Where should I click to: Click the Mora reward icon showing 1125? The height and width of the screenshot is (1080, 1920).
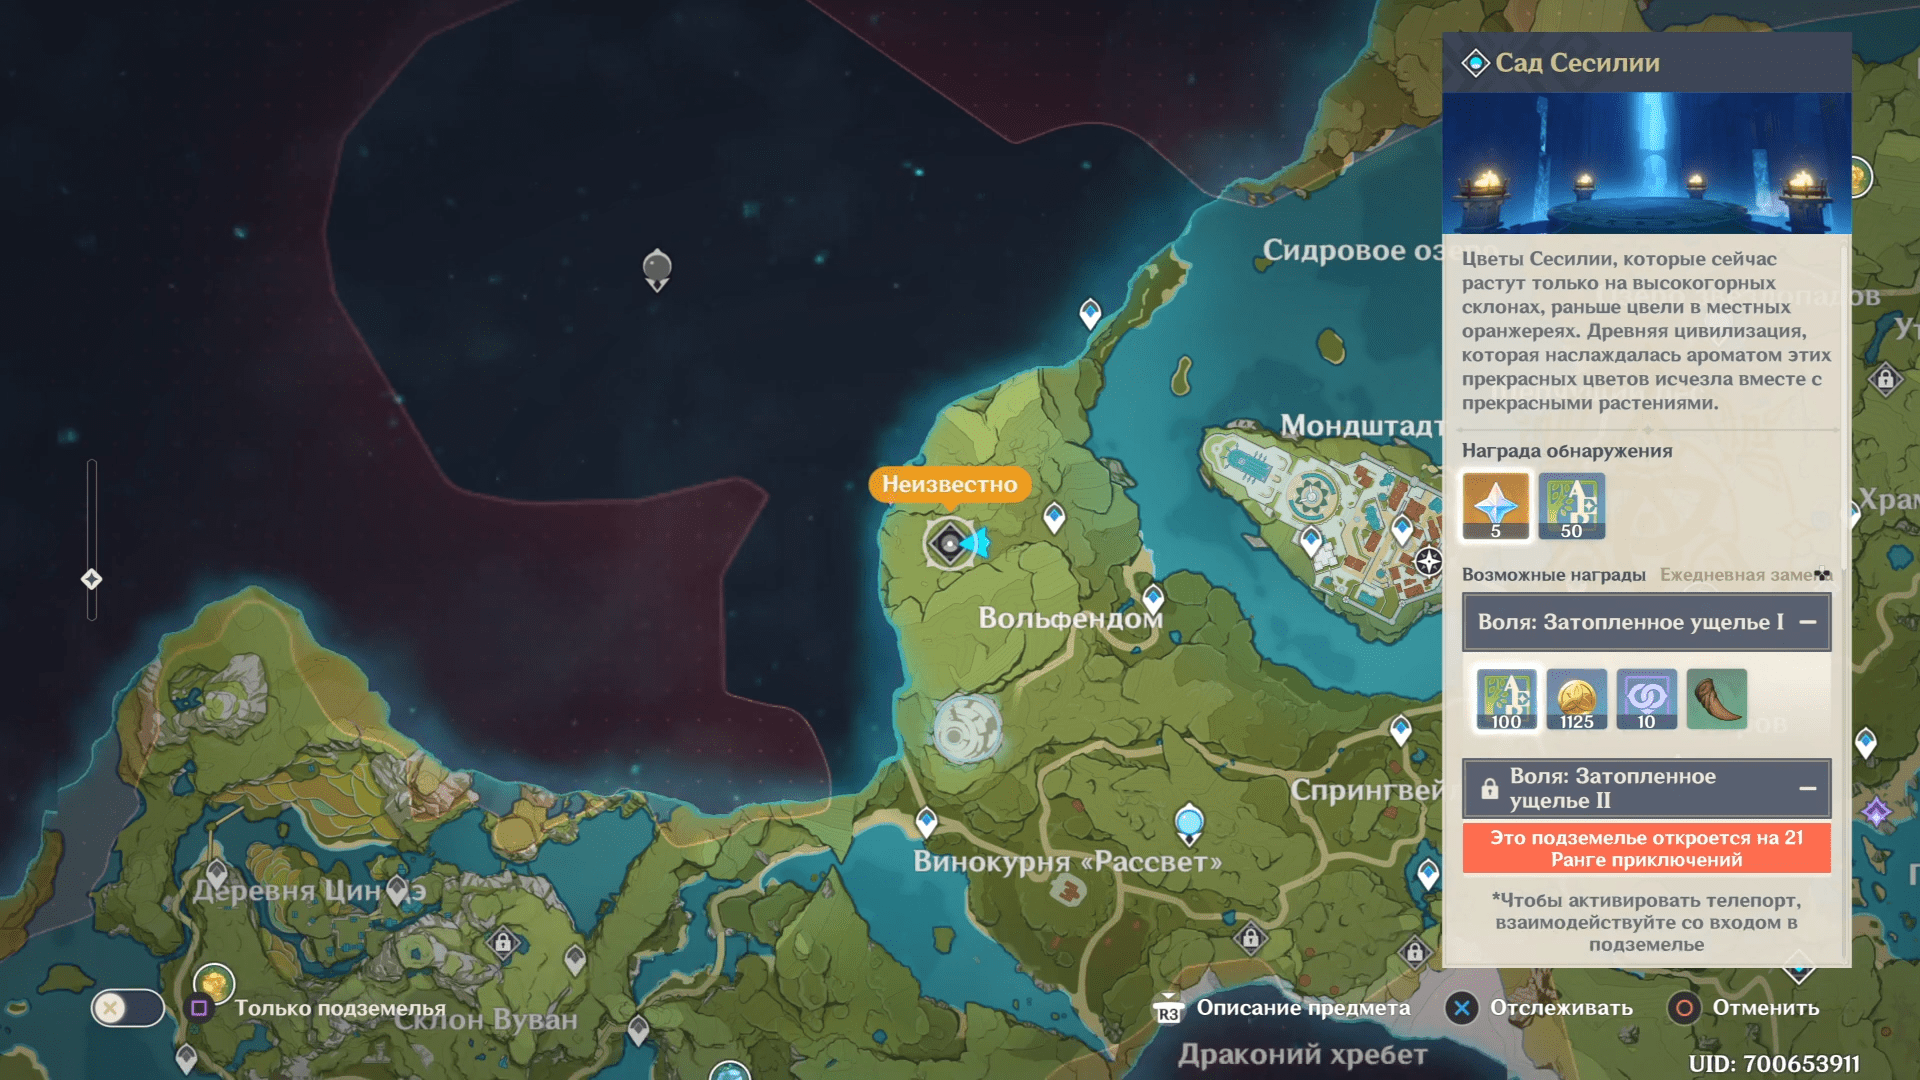point(1577,699)
